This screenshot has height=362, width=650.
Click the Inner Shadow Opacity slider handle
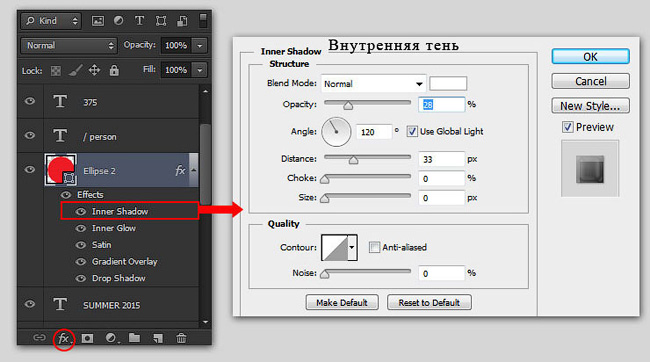pyautogui.click(x=348, y=105)
